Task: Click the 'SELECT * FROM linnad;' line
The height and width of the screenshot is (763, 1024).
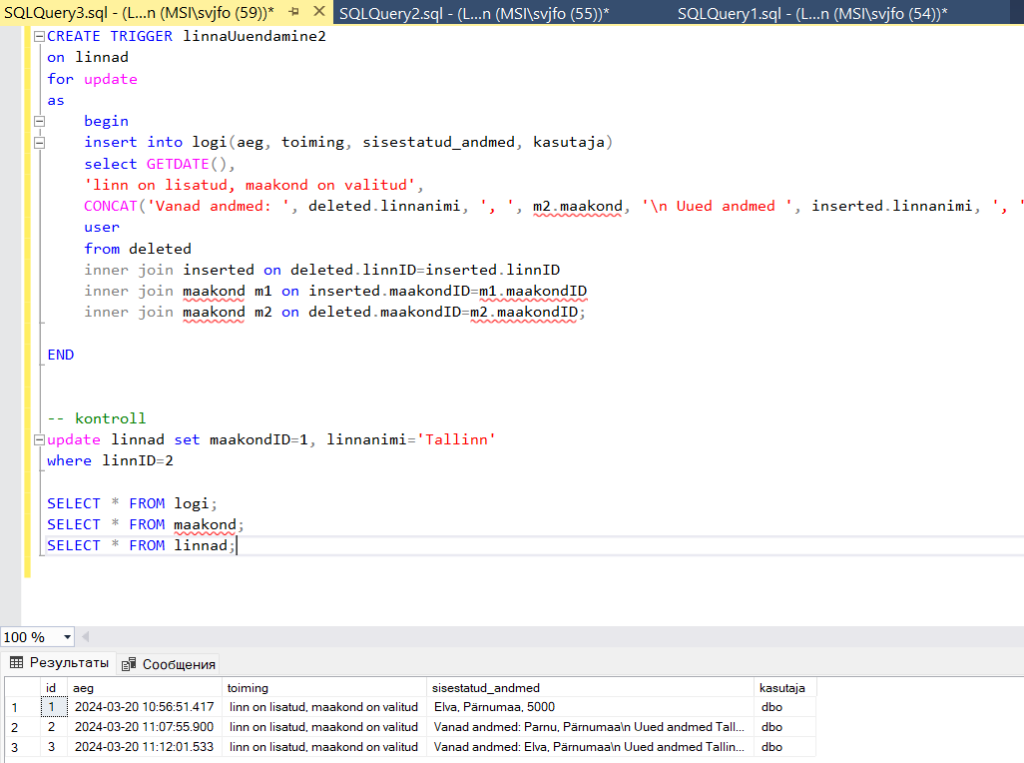Action: pos(141,545)
